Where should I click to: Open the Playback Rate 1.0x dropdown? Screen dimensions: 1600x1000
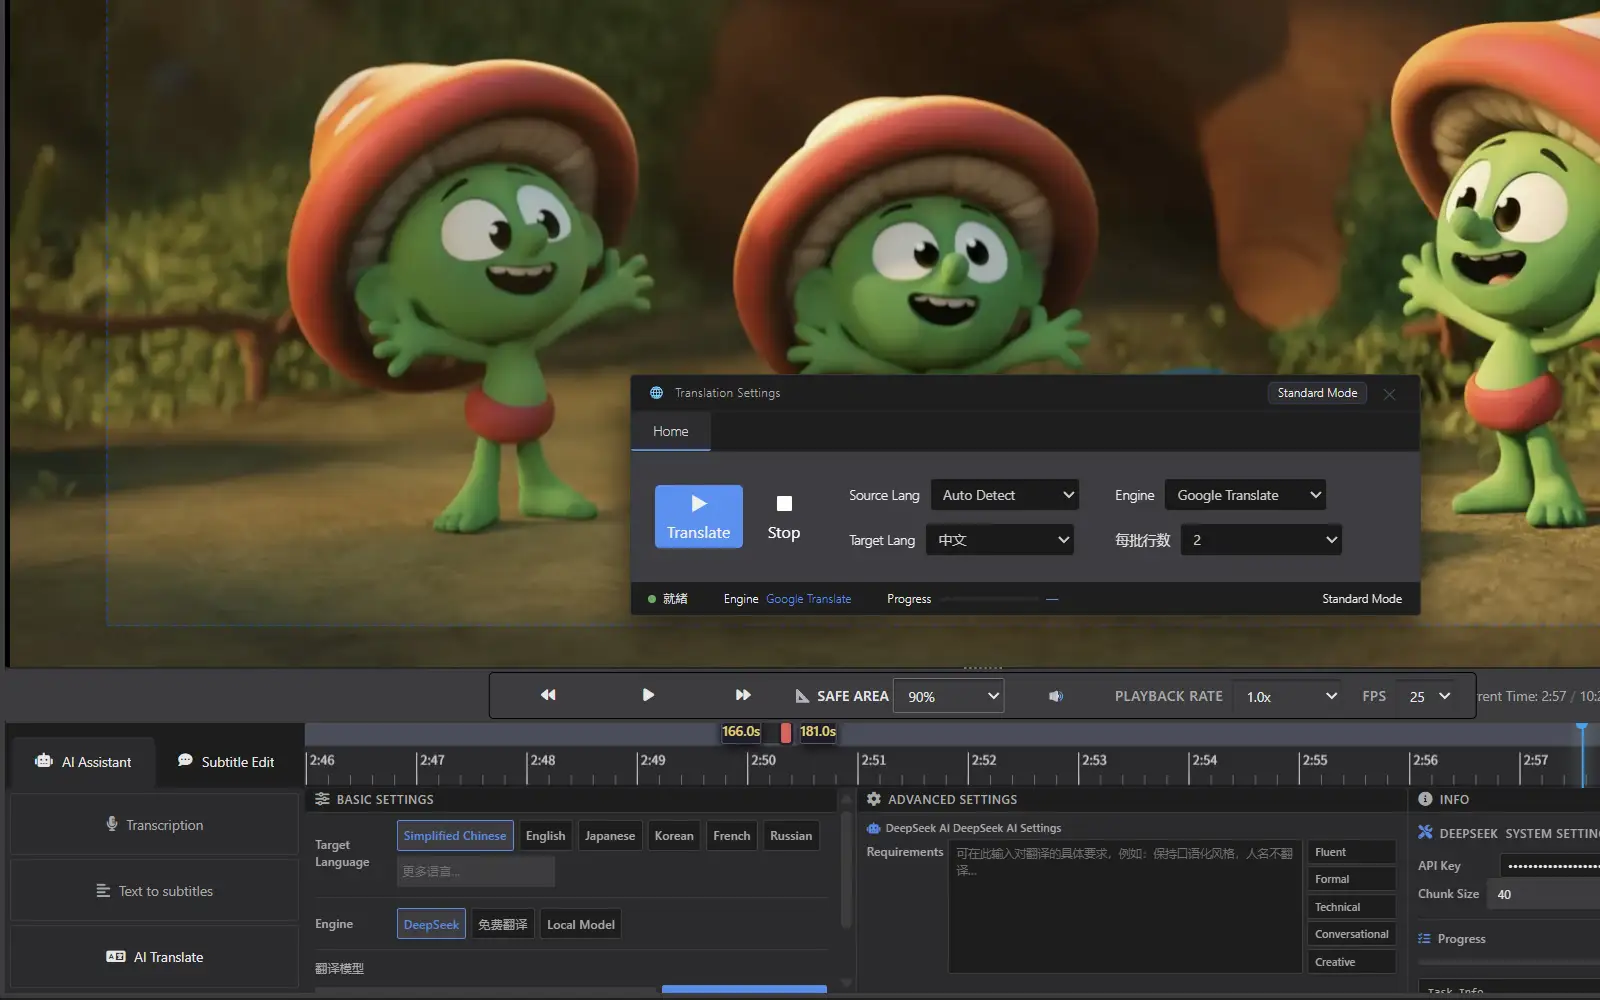[x=1289, y=696]
